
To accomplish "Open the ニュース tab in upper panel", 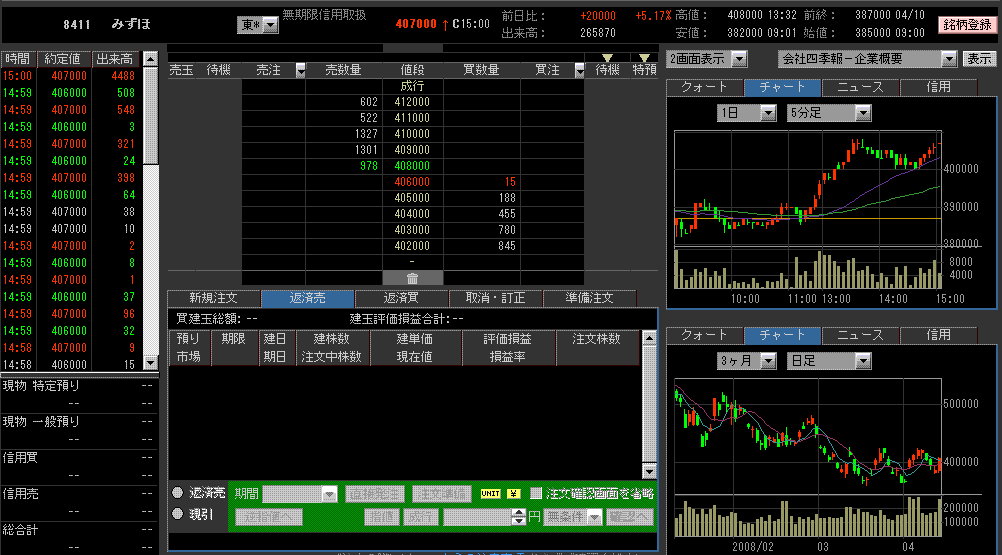I will (x=860, y=87).
